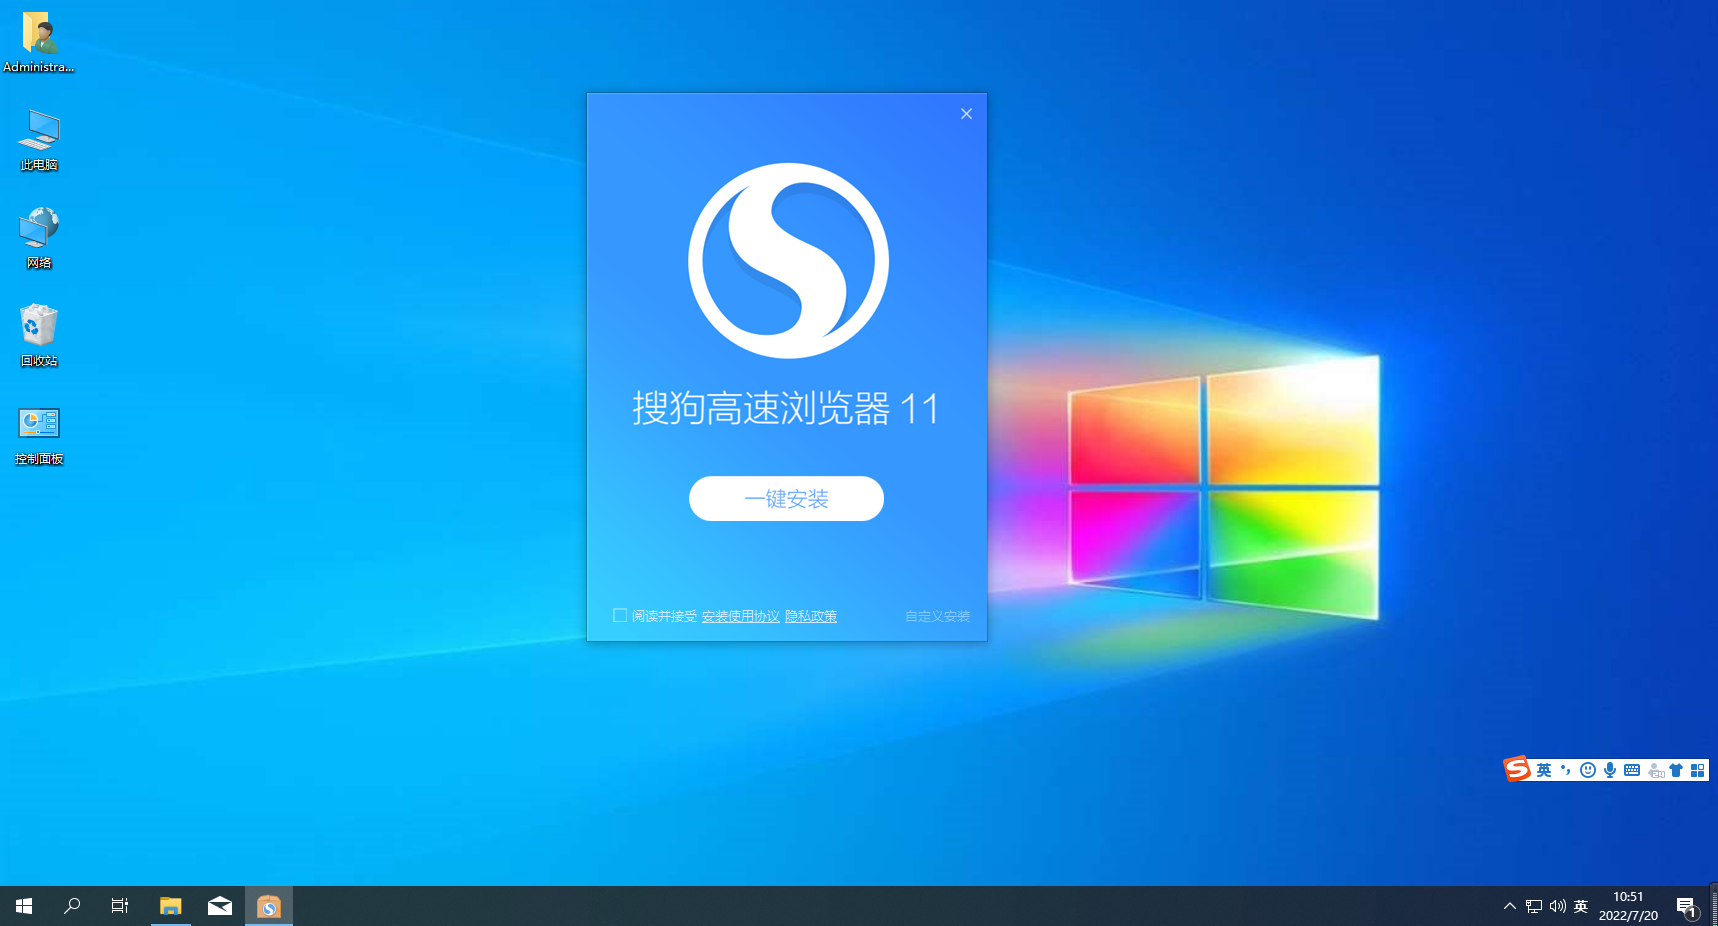
Task: Close the Sogou browser installer dialog
Action: point(966,114)
